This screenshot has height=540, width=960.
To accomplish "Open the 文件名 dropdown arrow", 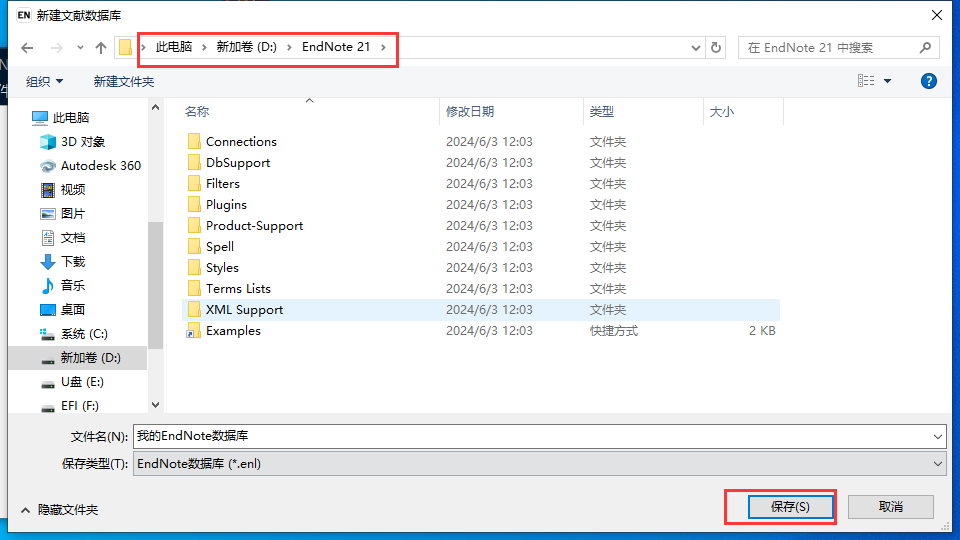I will (937, 437).
